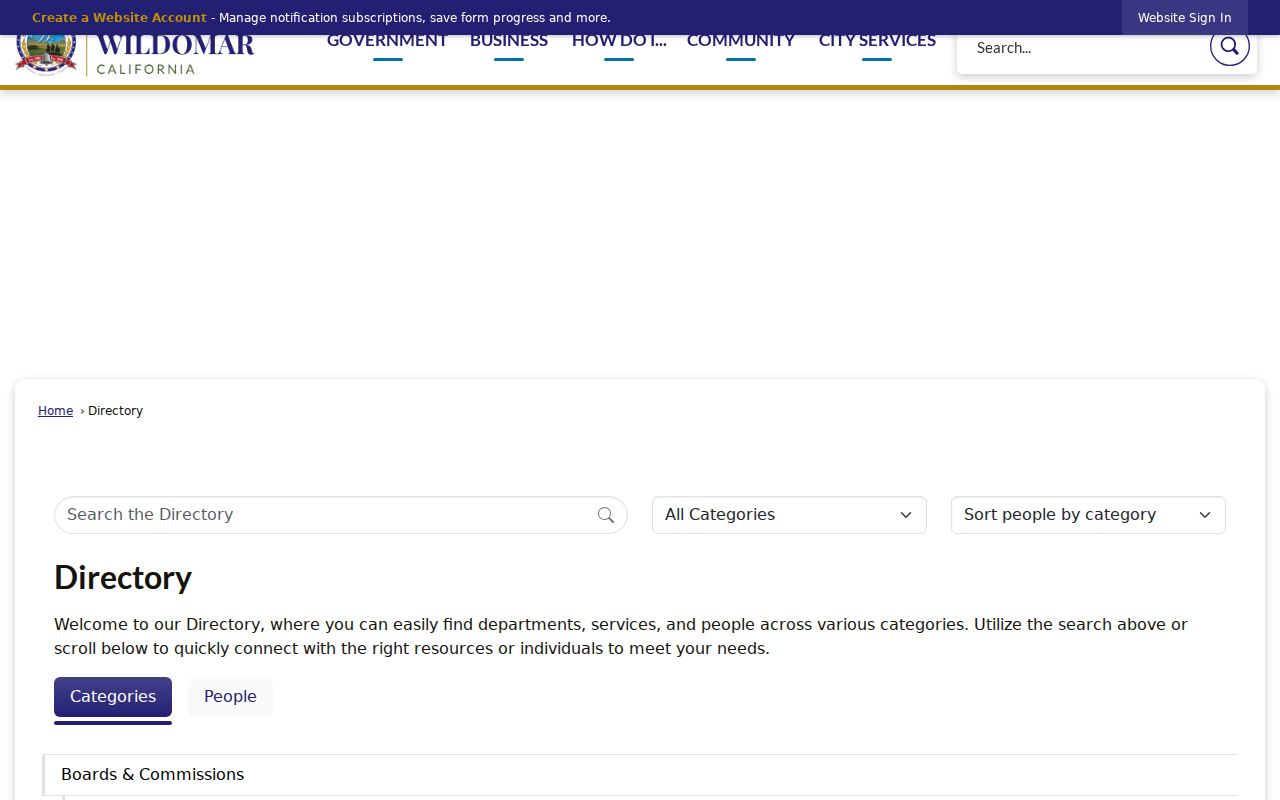Click the Directory page heading
Image resolution: width=1280 pixels, height=800 pixels.
[123, 578]
